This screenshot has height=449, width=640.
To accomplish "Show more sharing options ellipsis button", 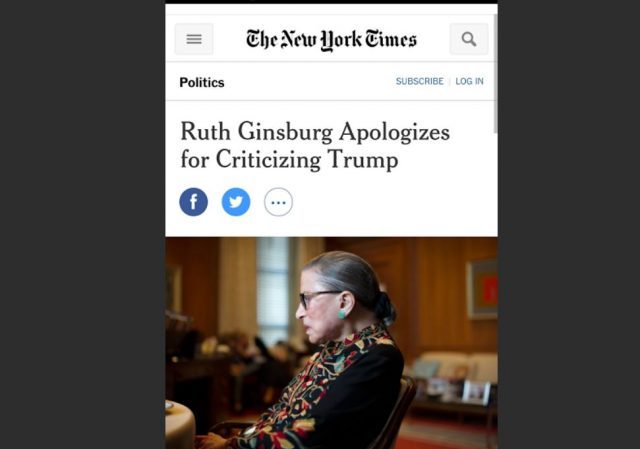I will click(278, 202).
